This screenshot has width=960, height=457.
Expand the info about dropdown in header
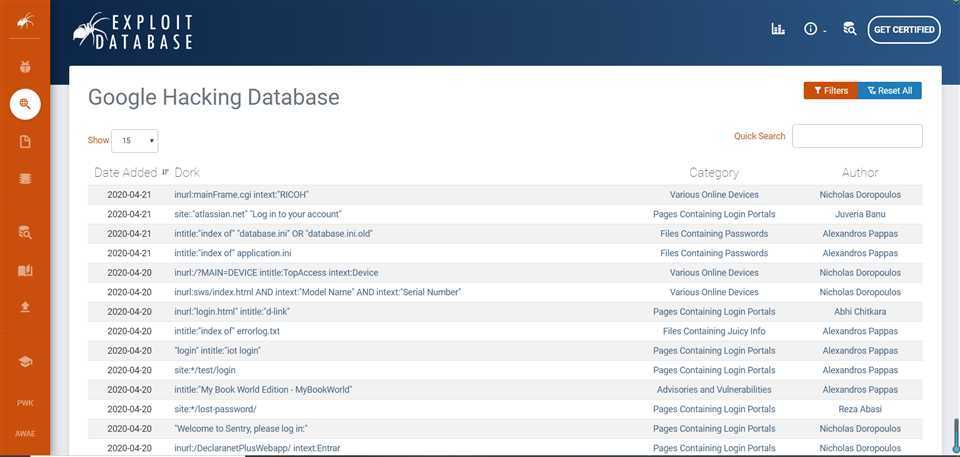[814, 29]
